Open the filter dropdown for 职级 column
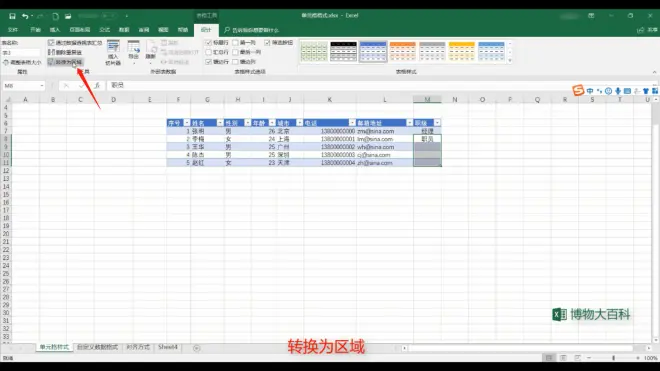Viewport: 660px width, 371px height. (x=437, y=123)
